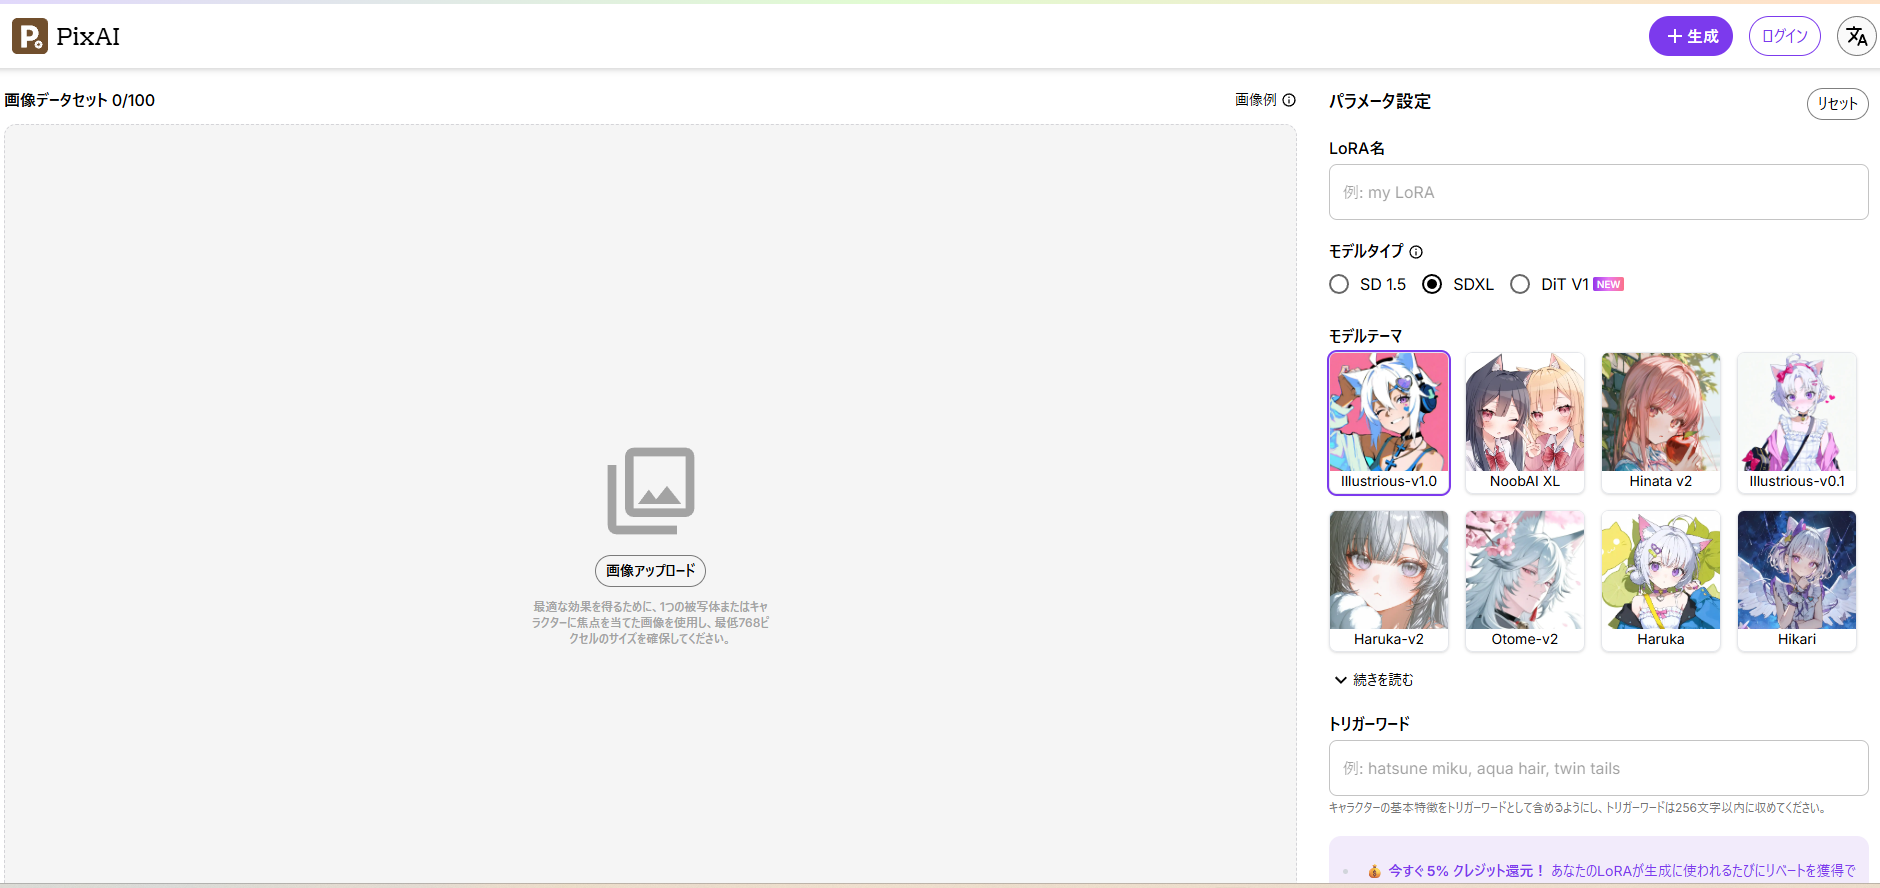
Task: Choose the Otome-v2 model theme
Action: pyautogui.click(x=1525, y=581)
